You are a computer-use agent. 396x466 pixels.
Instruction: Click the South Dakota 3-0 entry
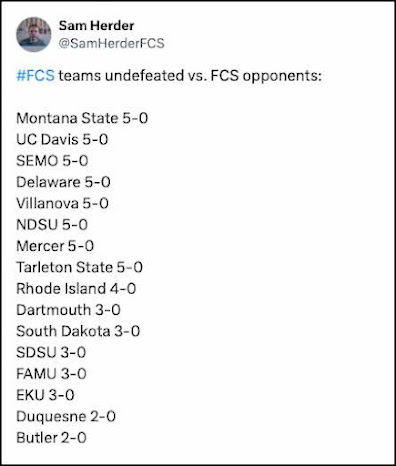click(78, 331)
